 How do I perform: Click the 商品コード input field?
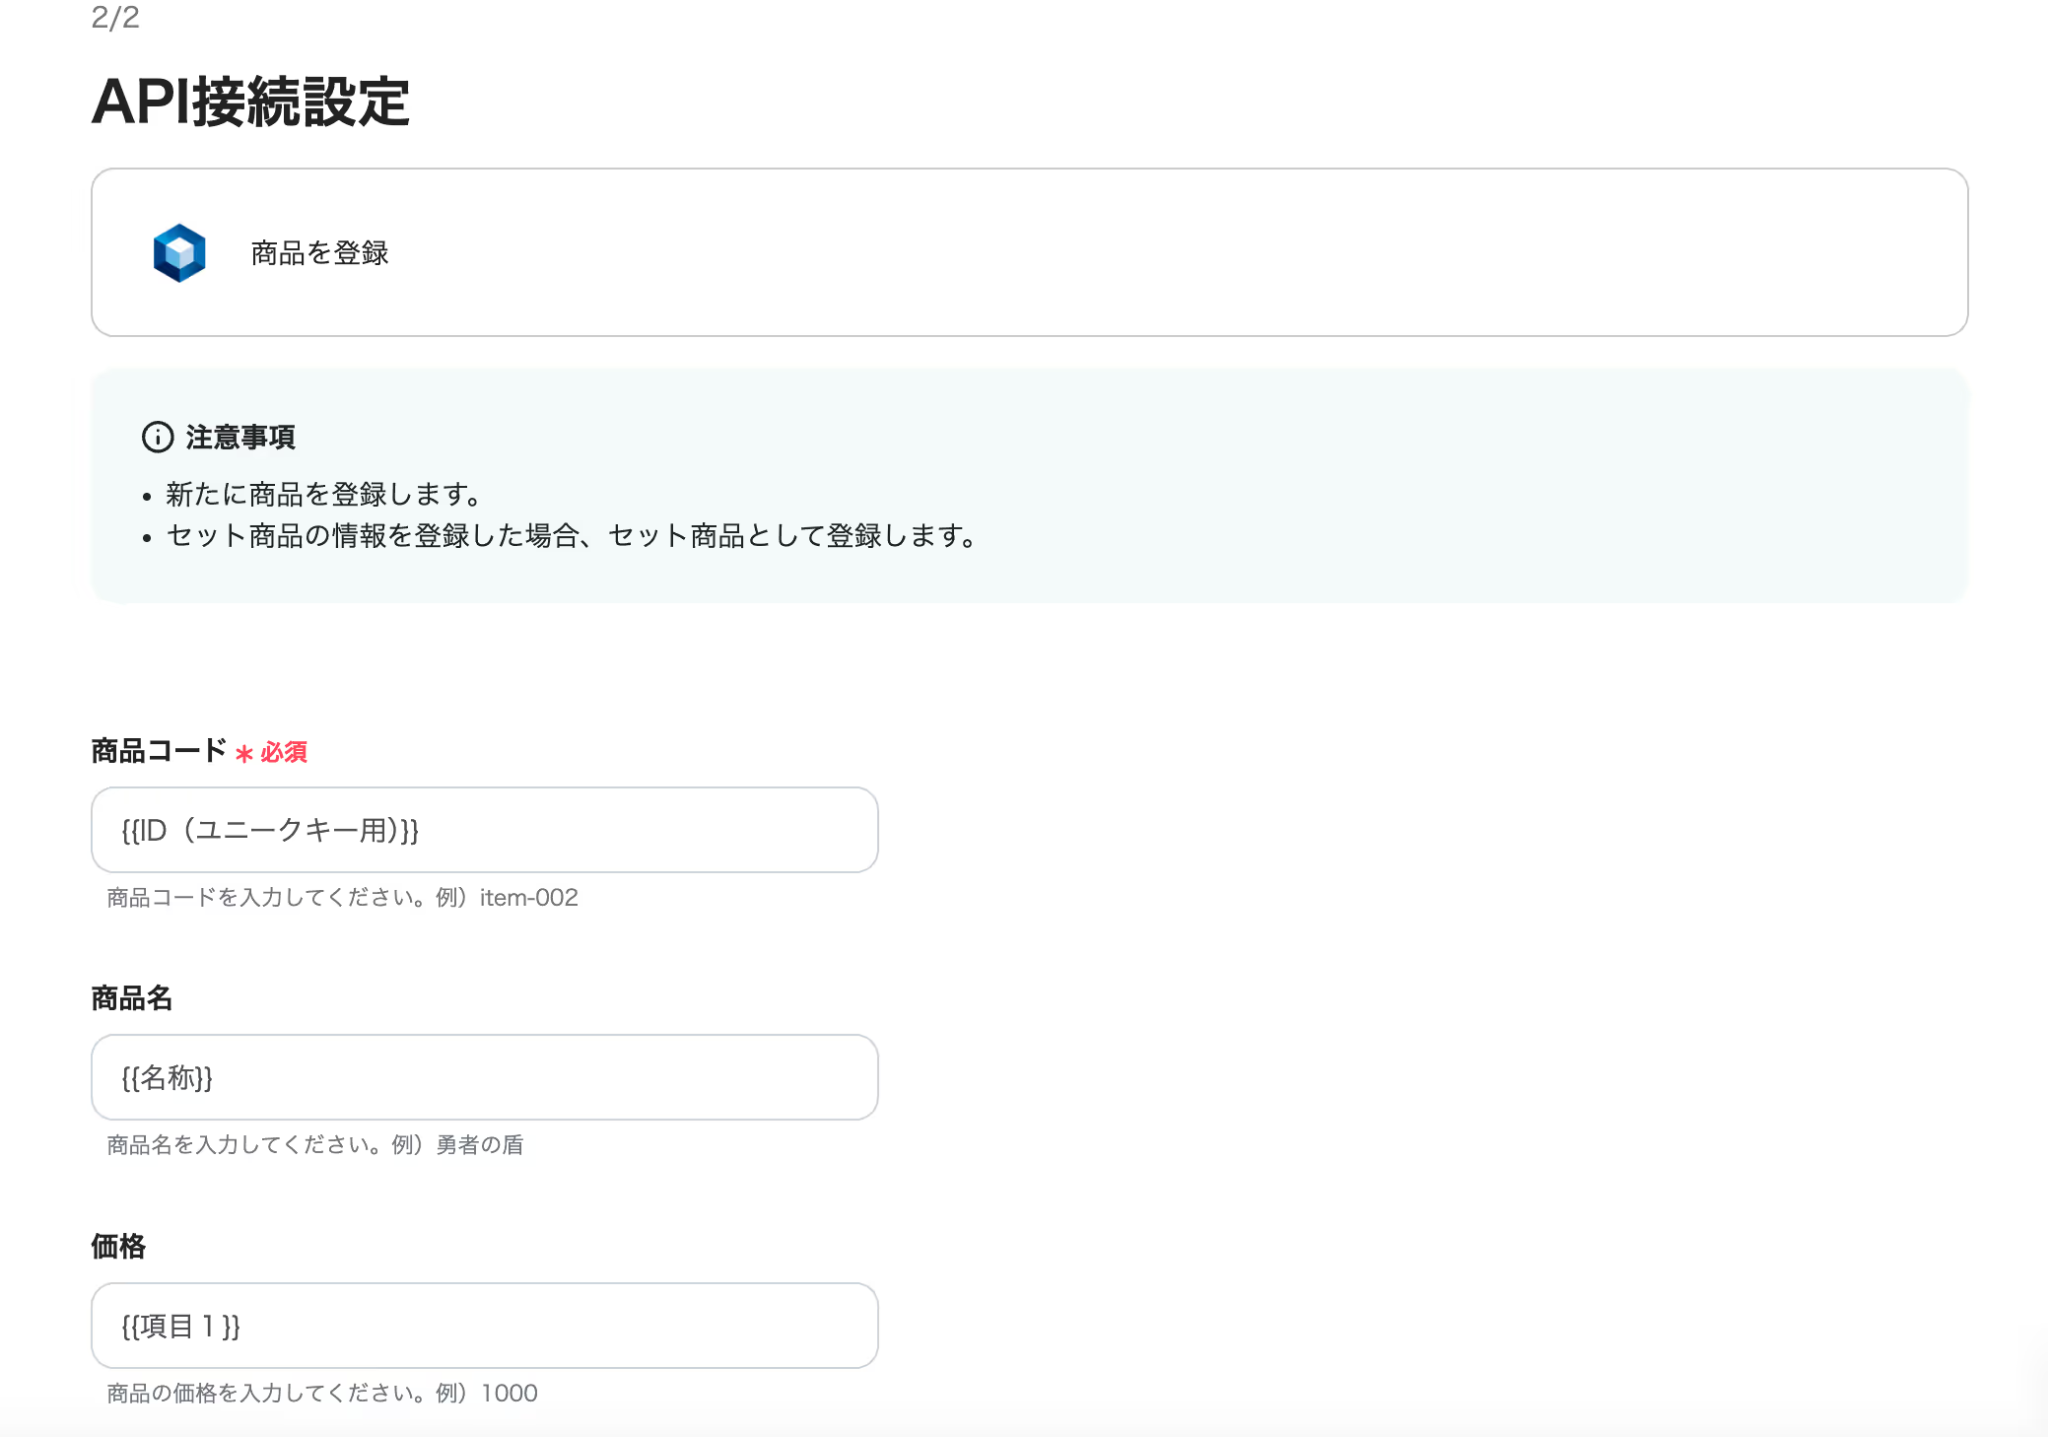(x=484, y=830)
